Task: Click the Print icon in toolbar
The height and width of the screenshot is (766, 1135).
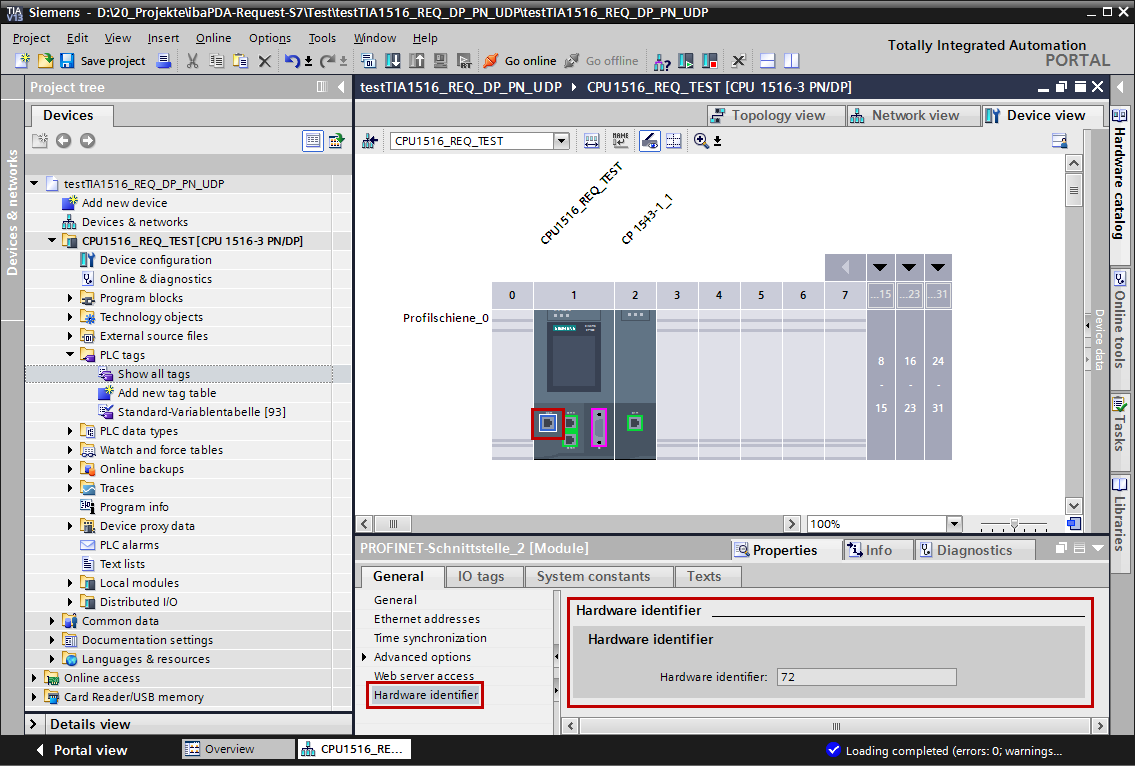Action: (x=162, y=61)
